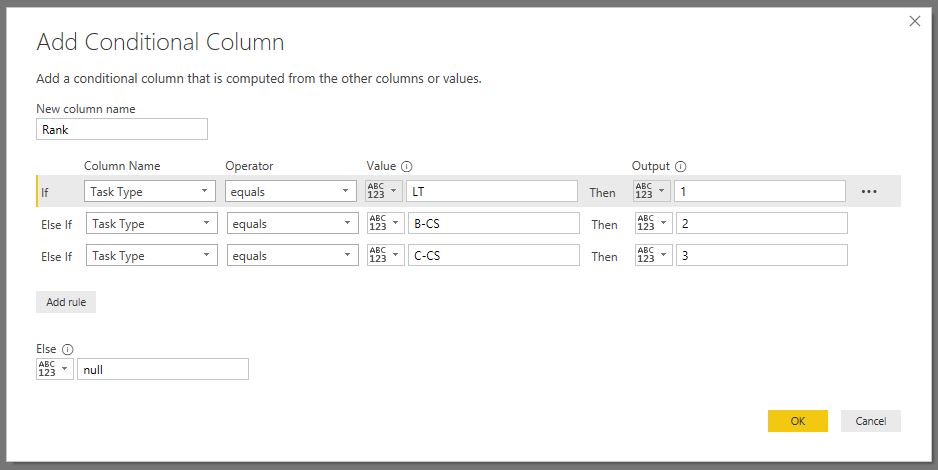This screenshot has width=938, height=470.
Task: Click the 'Else If' label on B-CS row
Action: coord(56,225)
